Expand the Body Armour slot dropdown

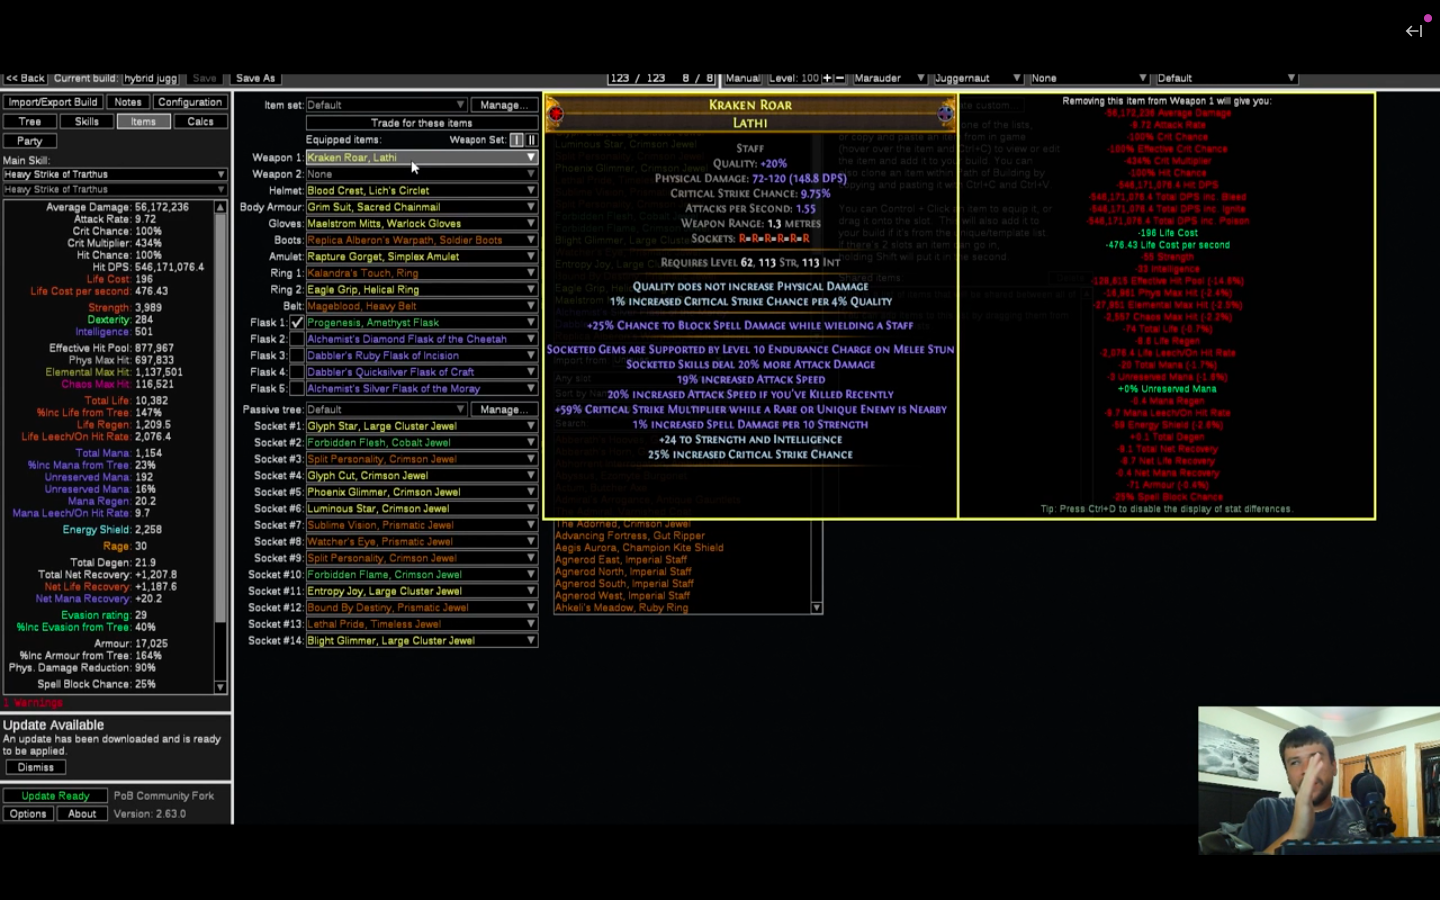tap(422, 207)
